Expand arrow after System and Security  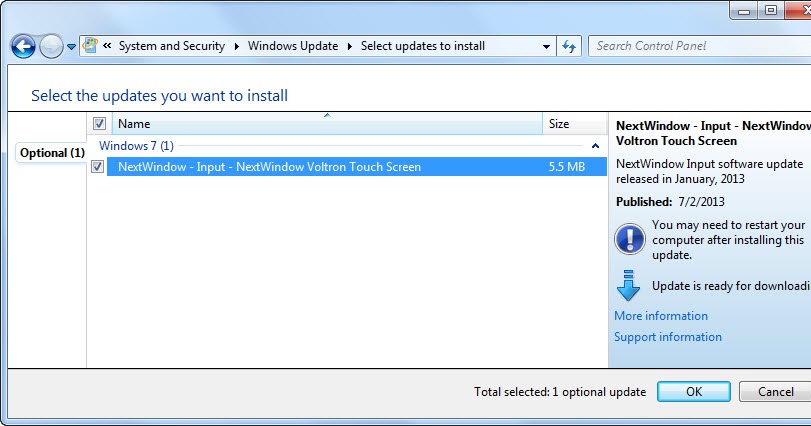click(236, 47)
